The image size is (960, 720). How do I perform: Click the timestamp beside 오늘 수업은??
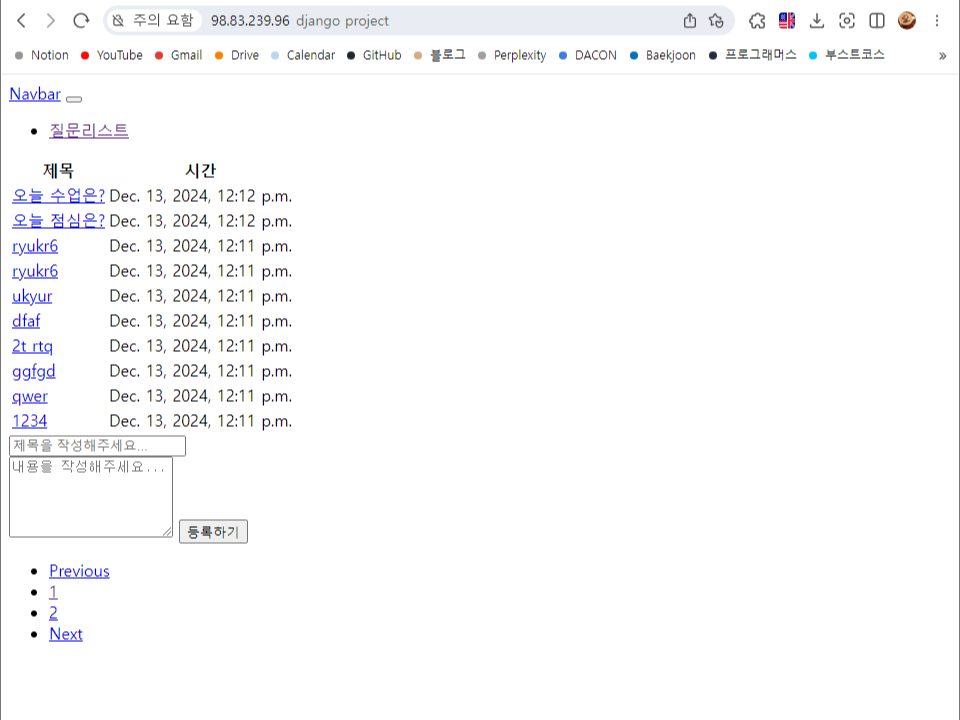pos(201,196)
